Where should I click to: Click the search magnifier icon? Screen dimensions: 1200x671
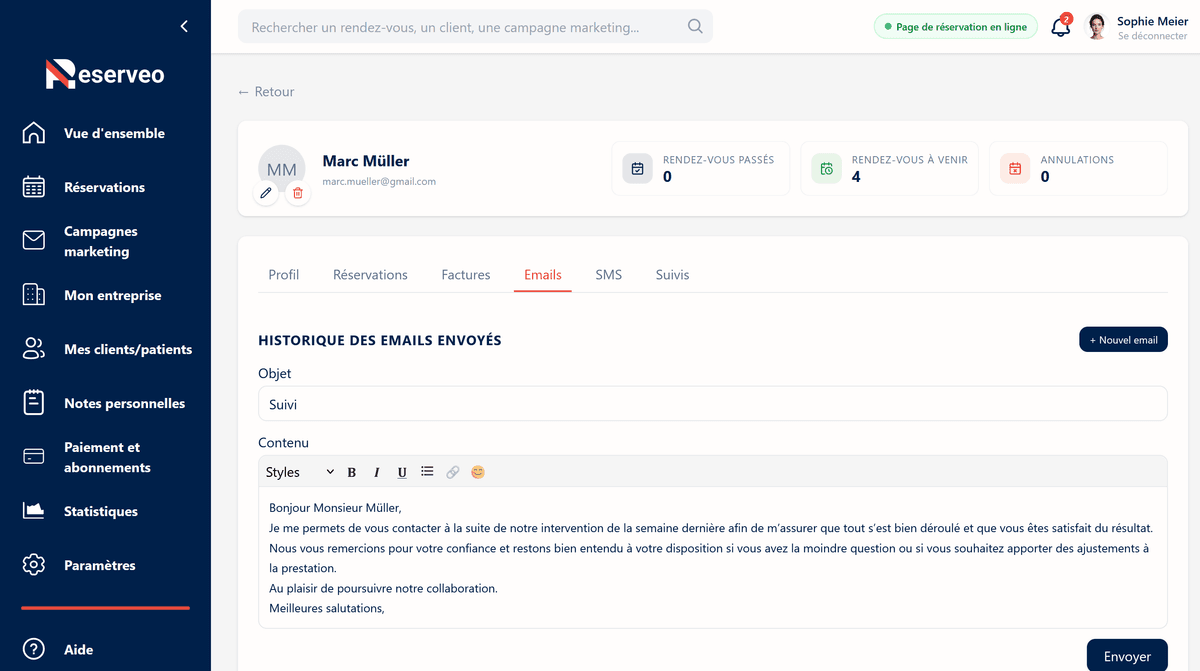695,27
